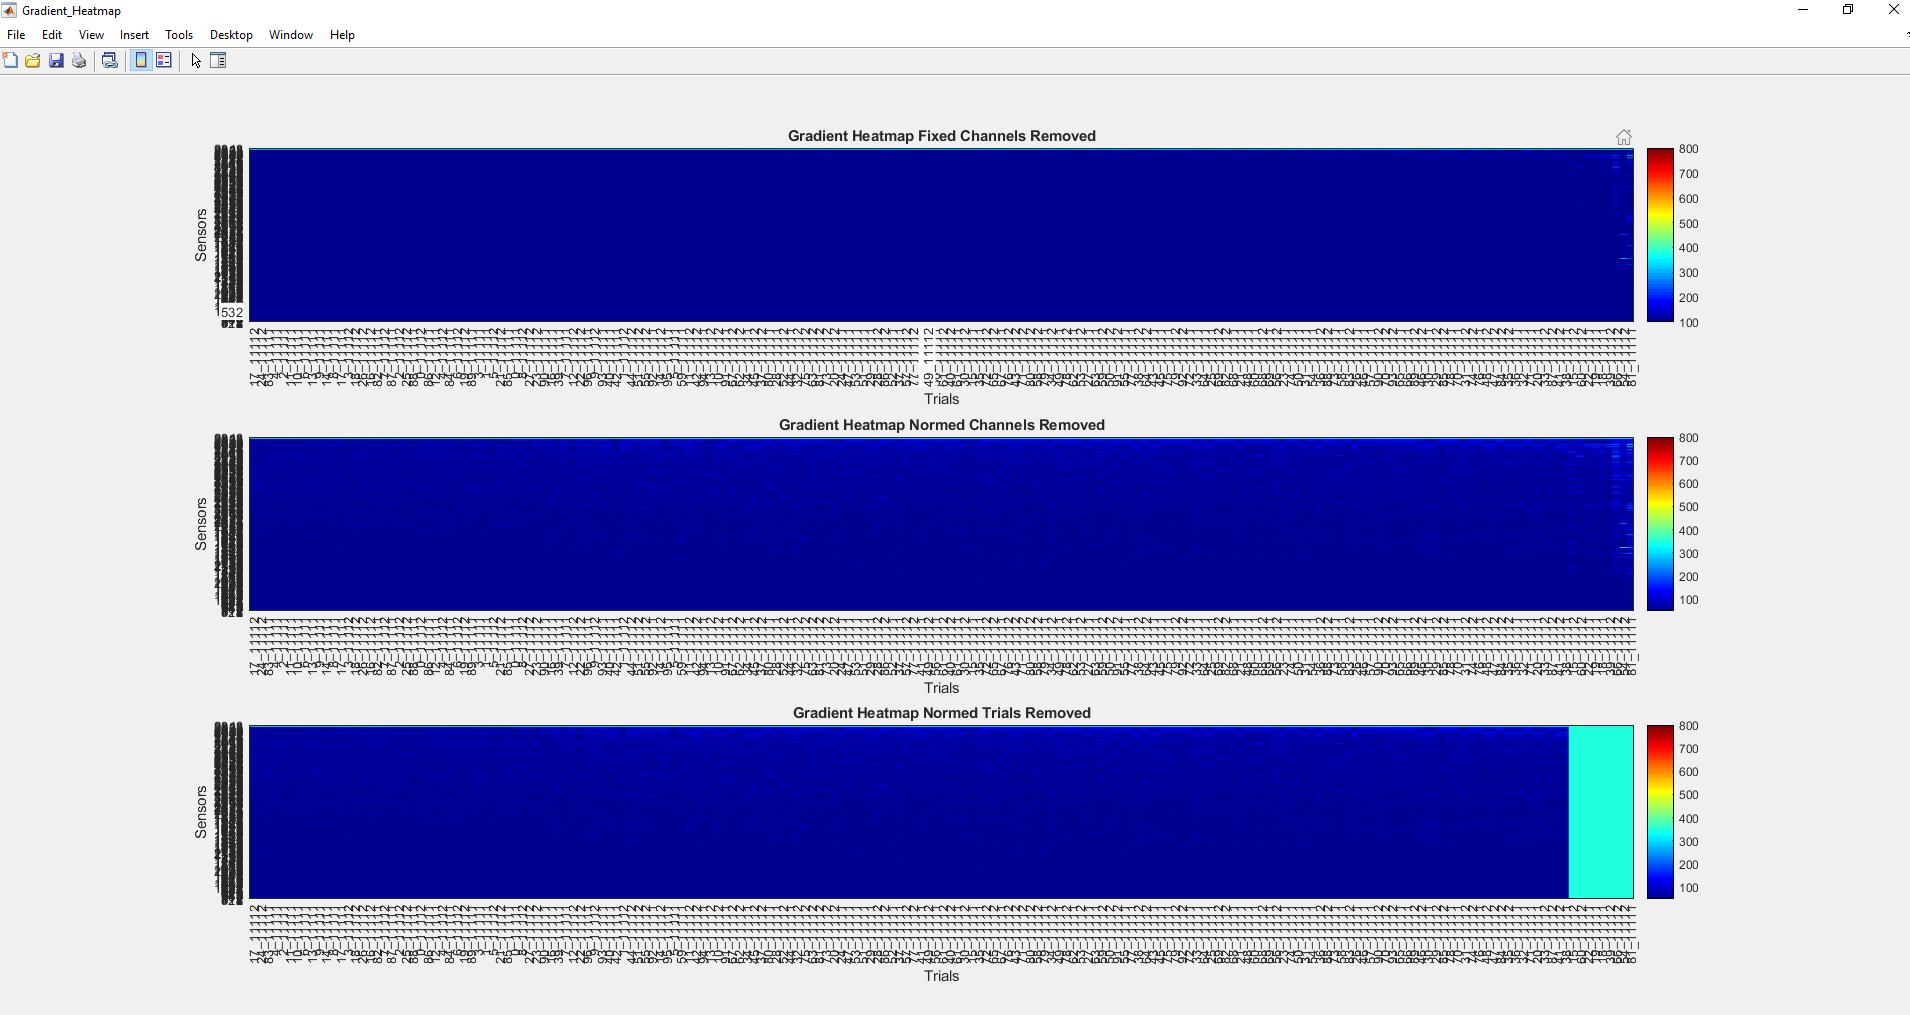Select the title 'Gradient Heatmap Normed Channels Removed'
Screen dimensions: 1910x1015
coord(942,425)
